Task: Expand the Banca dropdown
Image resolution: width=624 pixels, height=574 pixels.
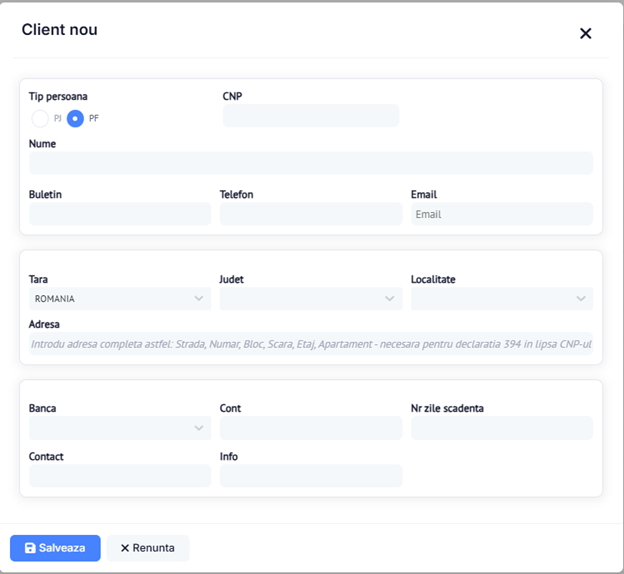Action: [119, 428]
